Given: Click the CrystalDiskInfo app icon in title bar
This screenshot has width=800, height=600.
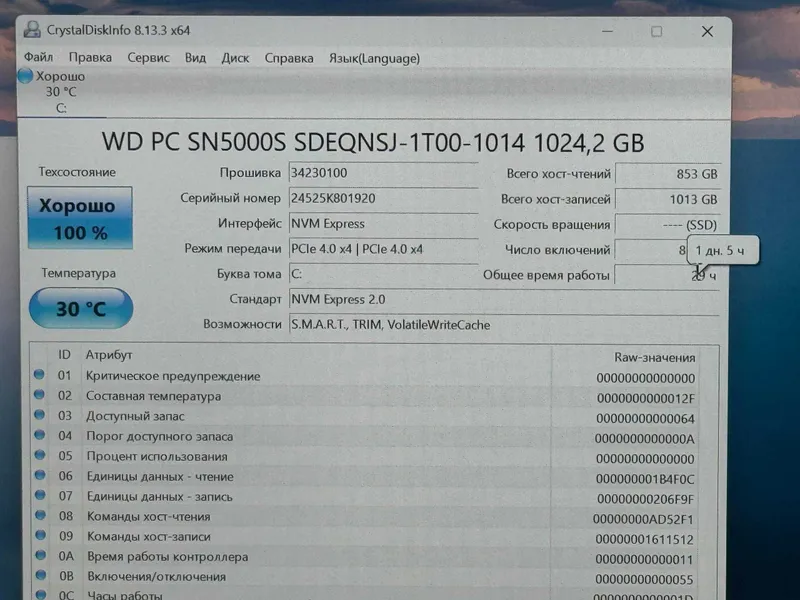Looking at the screenshot, I should pyautogui.click(x=32, y=30).
